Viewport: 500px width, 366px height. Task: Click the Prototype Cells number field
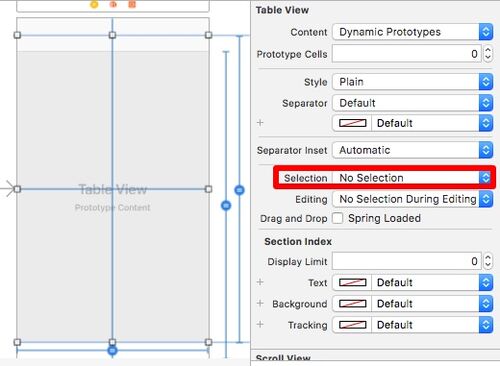pyautogui.click(x=407, y=54)
